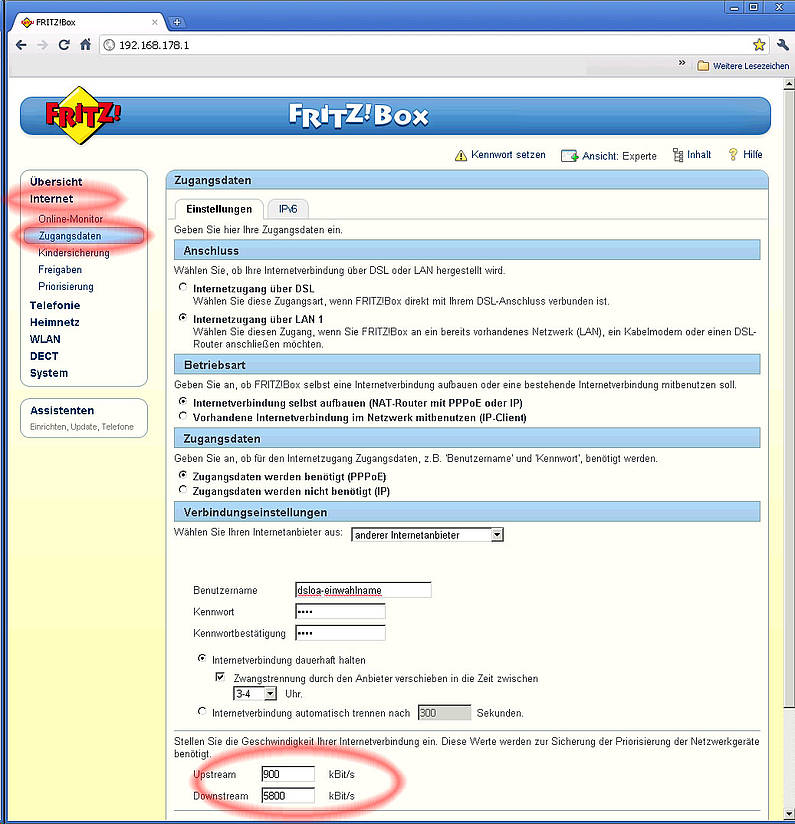Open the 3-4 Uhr time dropdown
The width and height of the screenshot is (795, 824).
[x=255, y=694]
